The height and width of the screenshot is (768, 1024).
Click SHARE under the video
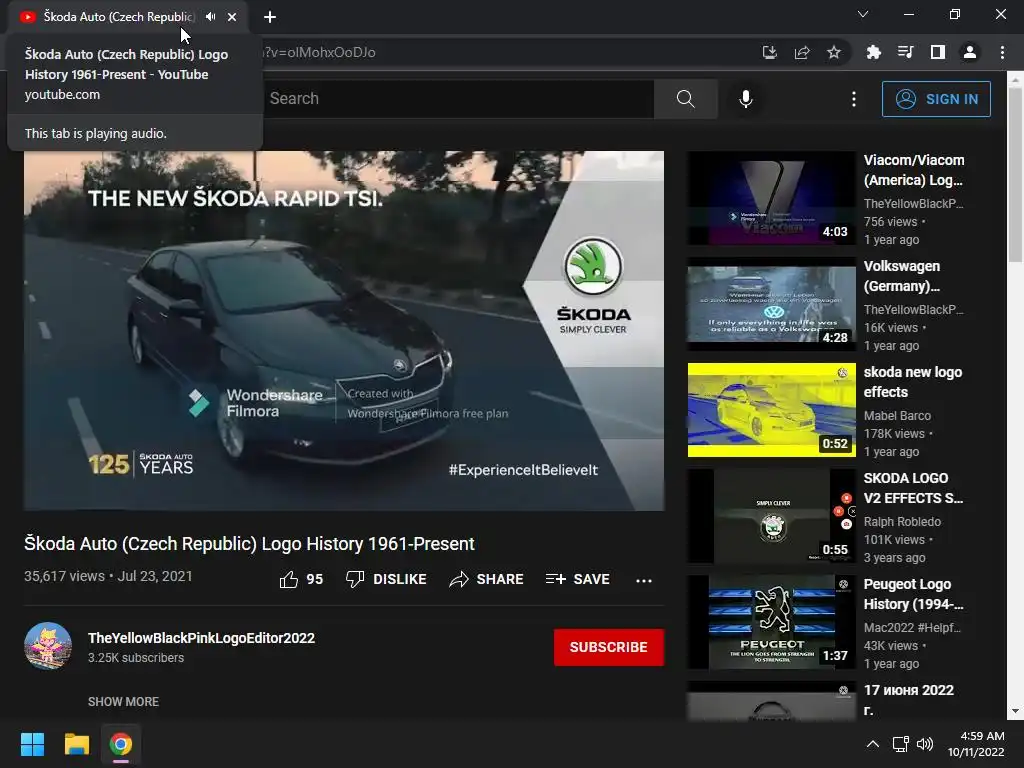click(487, 579)
